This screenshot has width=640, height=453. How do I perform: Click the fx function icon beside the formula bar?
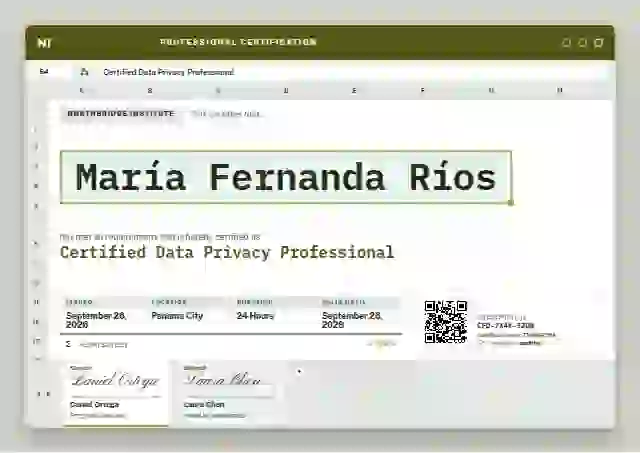click(84, 72)
